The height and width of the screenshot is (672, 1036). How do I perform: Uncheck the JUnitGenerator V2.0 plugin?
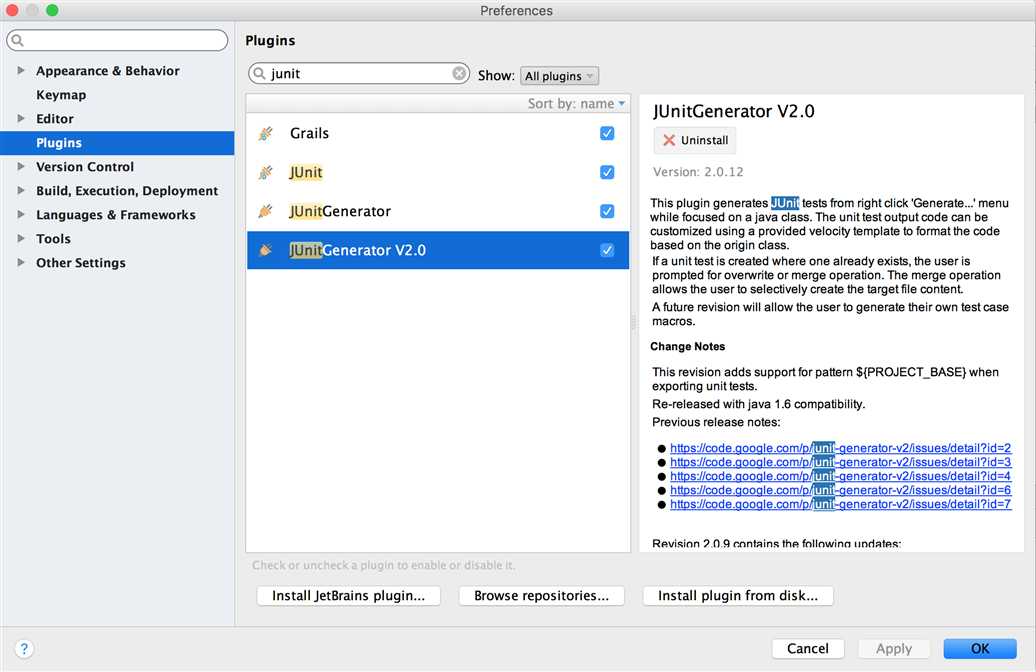point(607,250)
